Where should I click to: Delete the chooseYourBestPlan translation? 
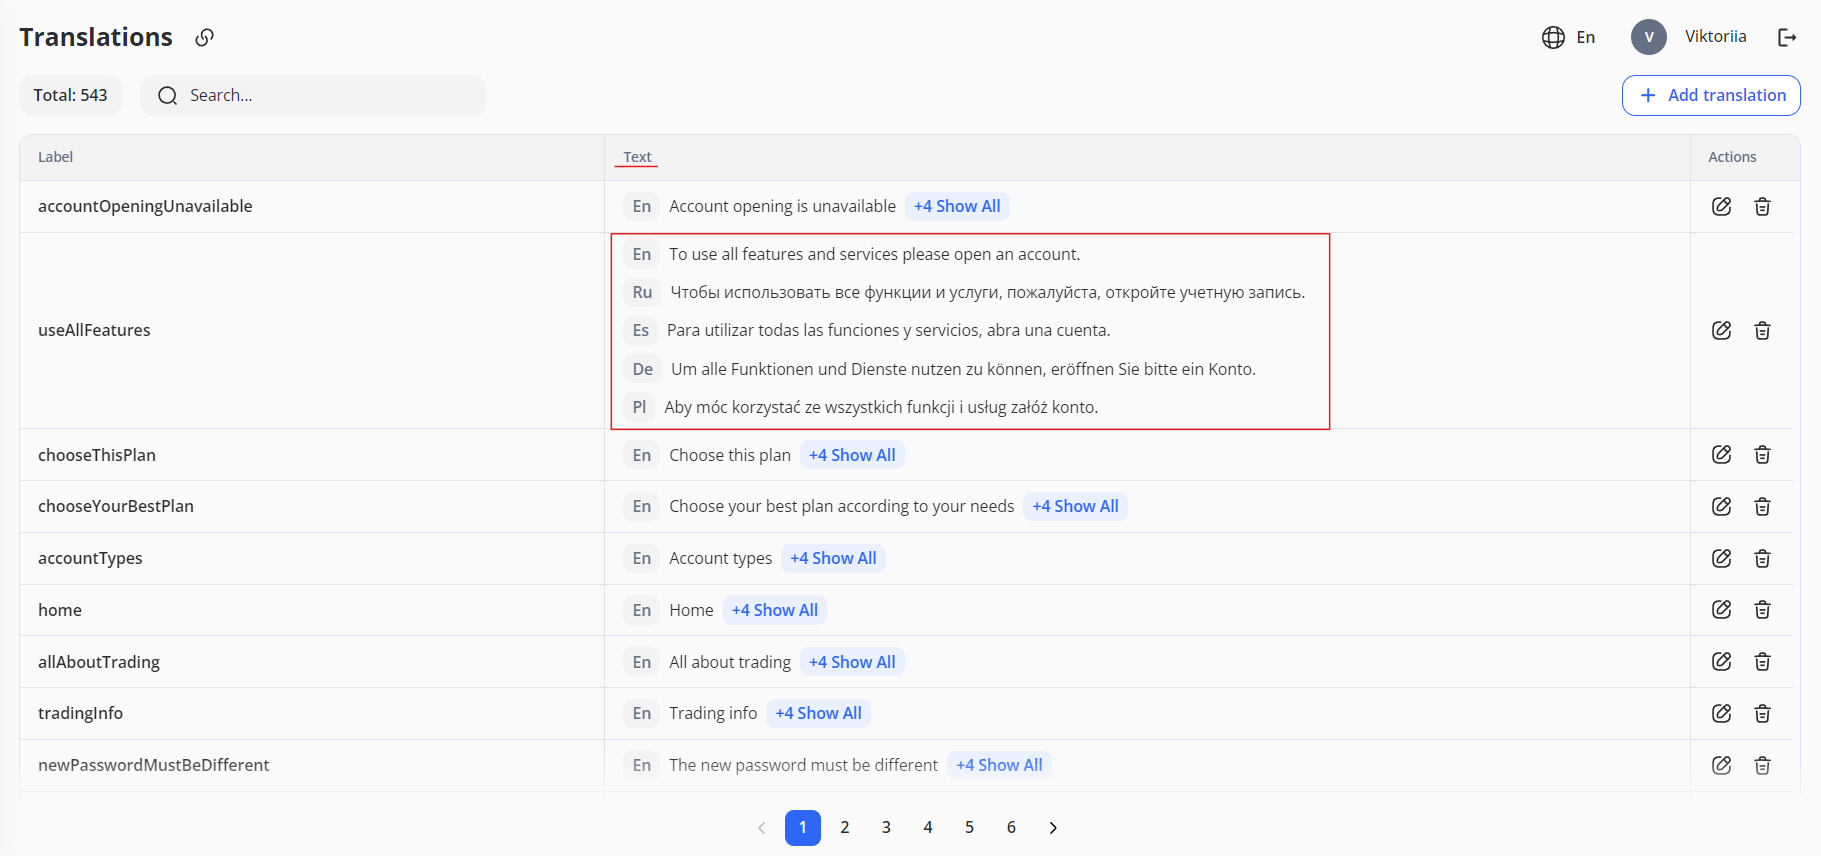coord(1762,506)
